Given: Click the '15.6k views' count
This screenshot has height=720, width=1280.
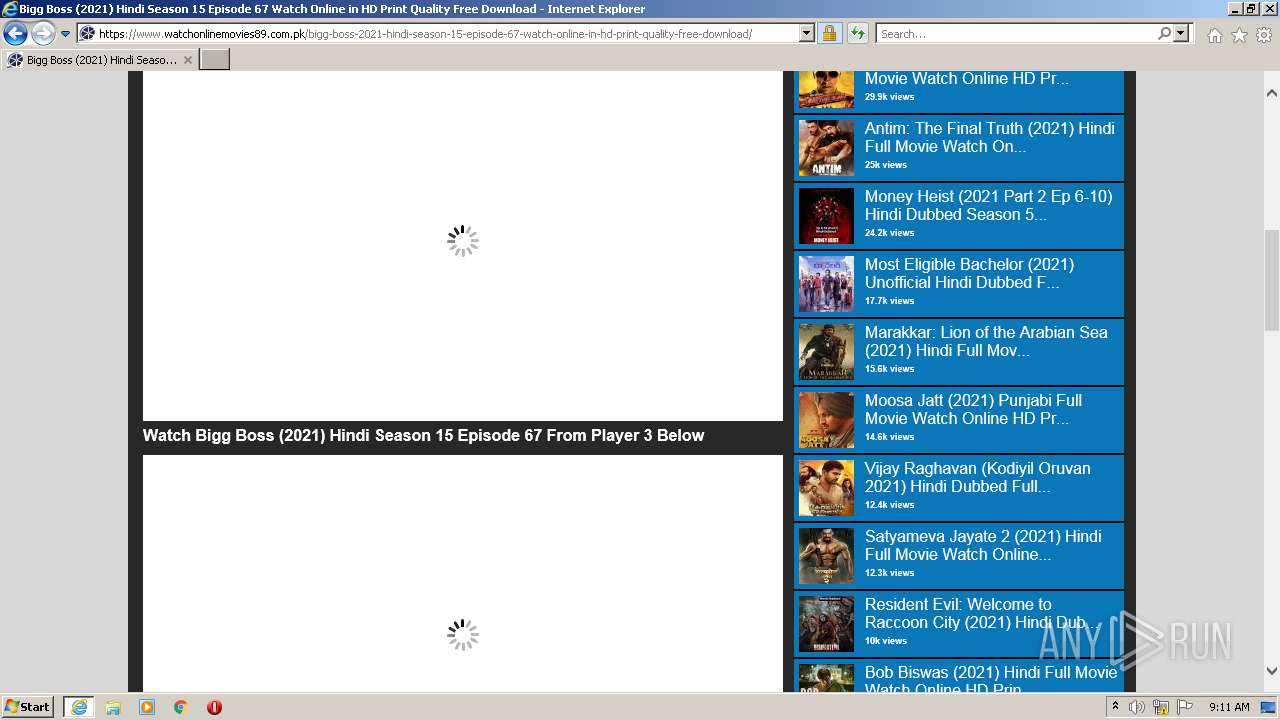Looking at the screenshot, I should click(889, 369).
